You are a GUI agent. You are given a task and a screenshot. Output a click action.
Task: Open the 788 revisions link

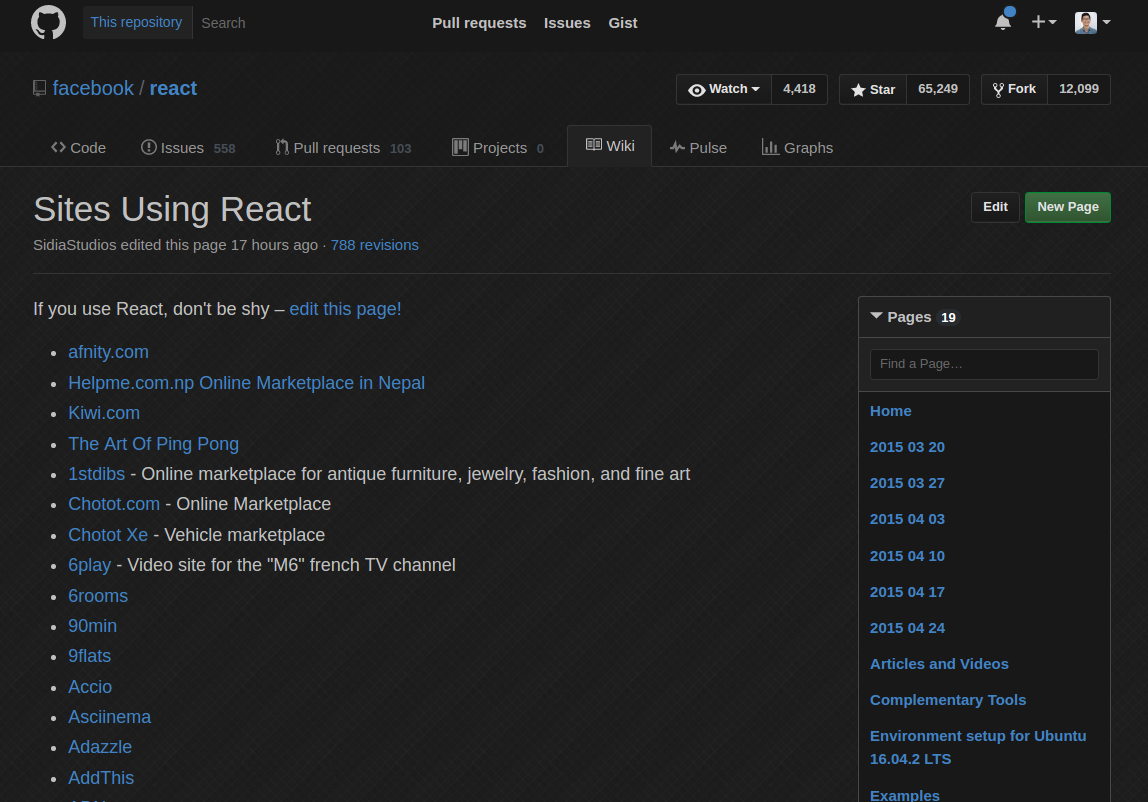pyautogui.click(x=374, y=245)
